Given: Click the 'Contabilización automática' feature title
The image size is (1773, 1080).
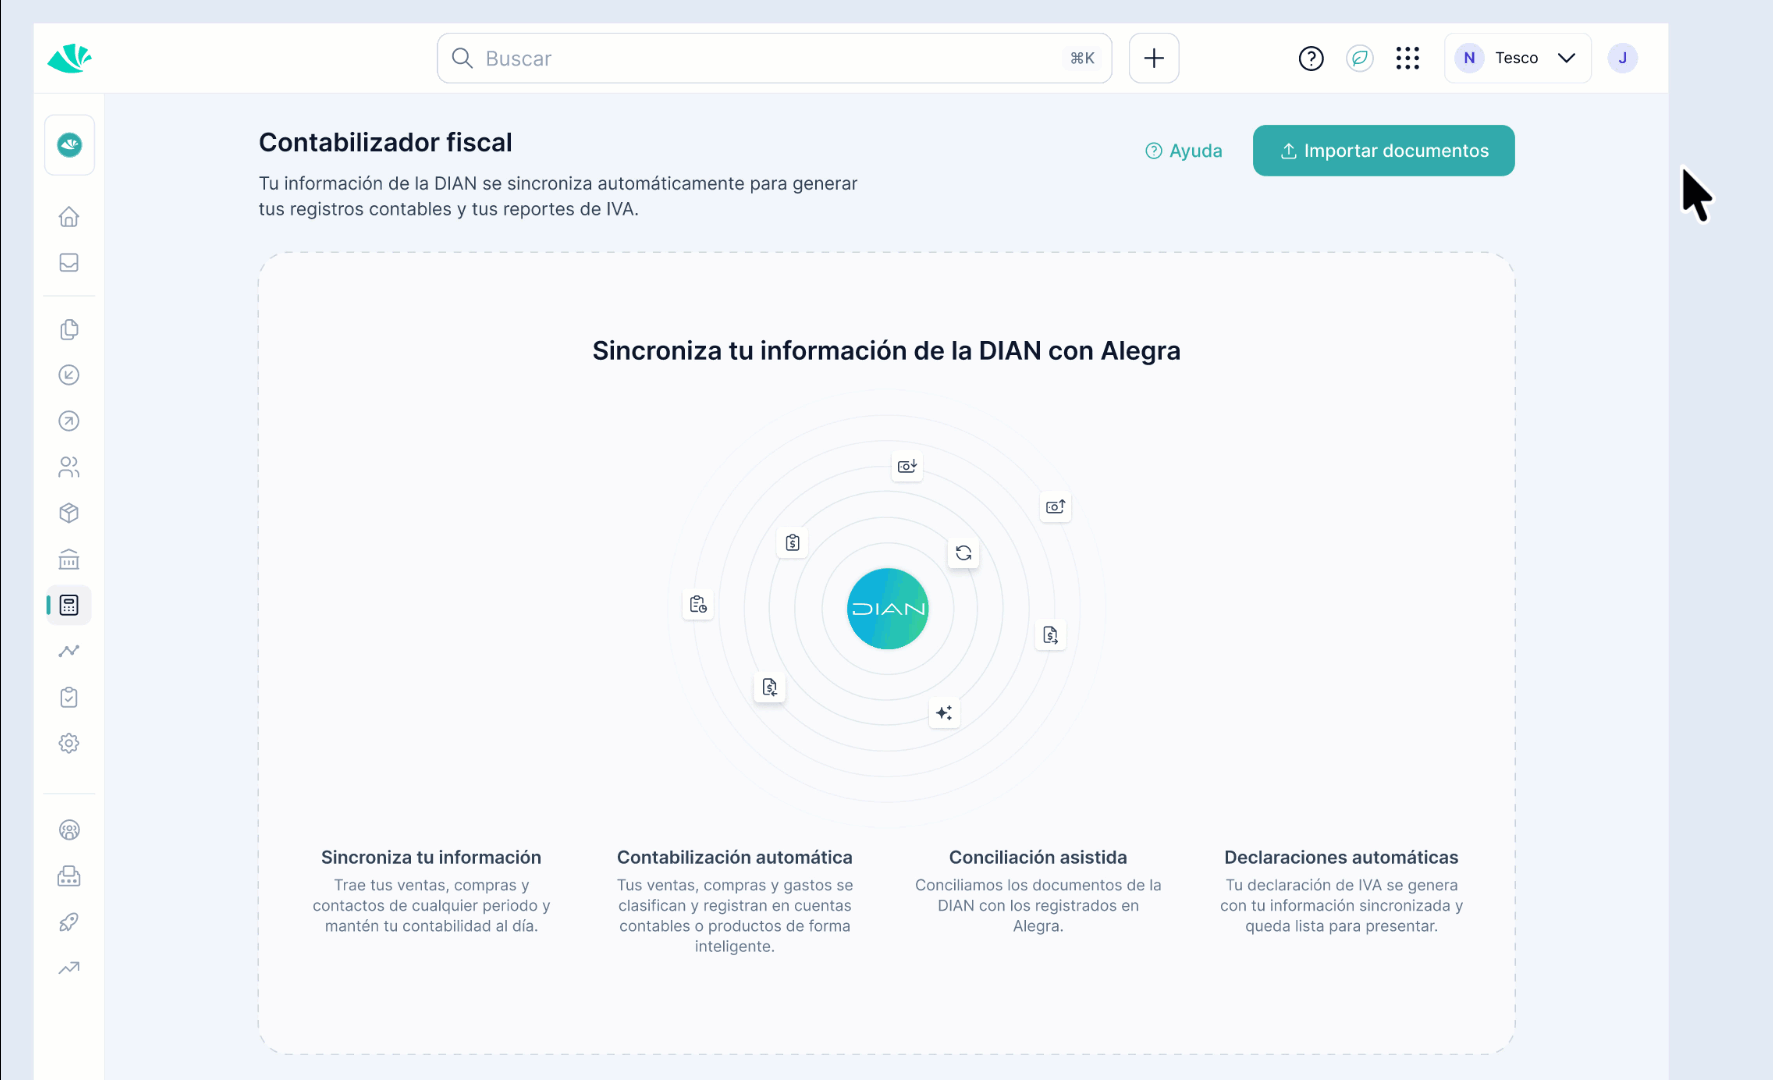Looking at the screenshot, I should (735, 857).
